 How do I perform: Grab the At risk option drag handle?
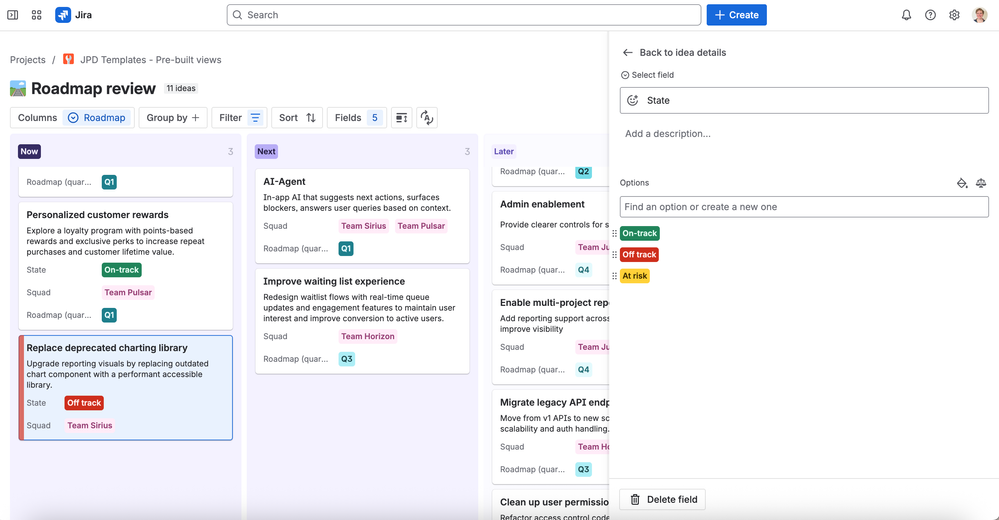coord(614,276)
